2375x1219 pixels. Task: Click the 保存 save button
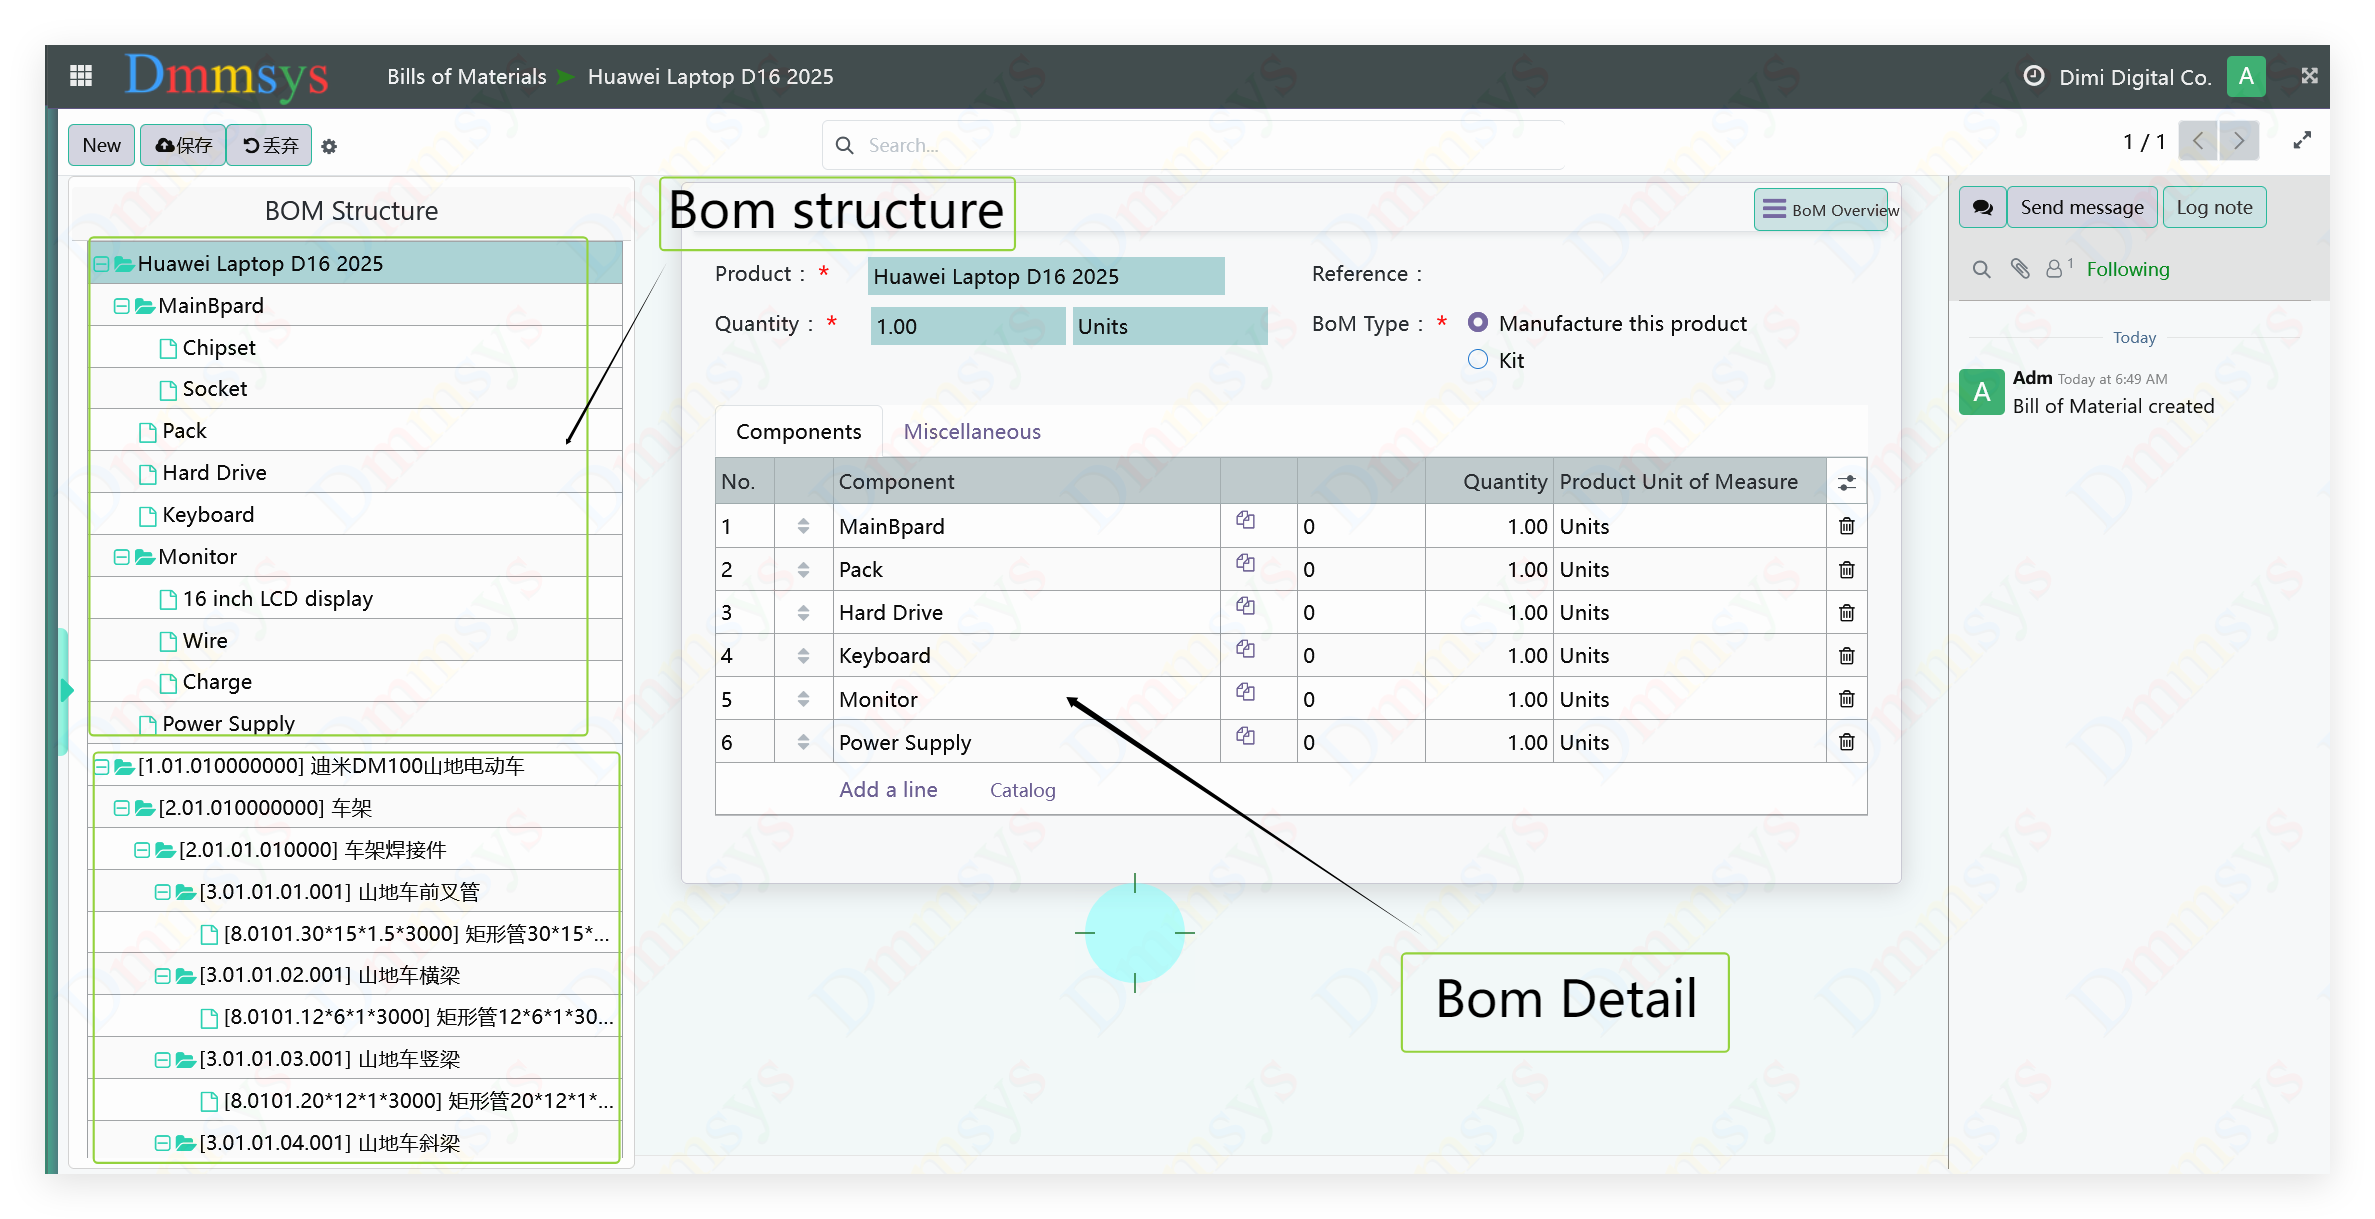click(x=183, y=145)
